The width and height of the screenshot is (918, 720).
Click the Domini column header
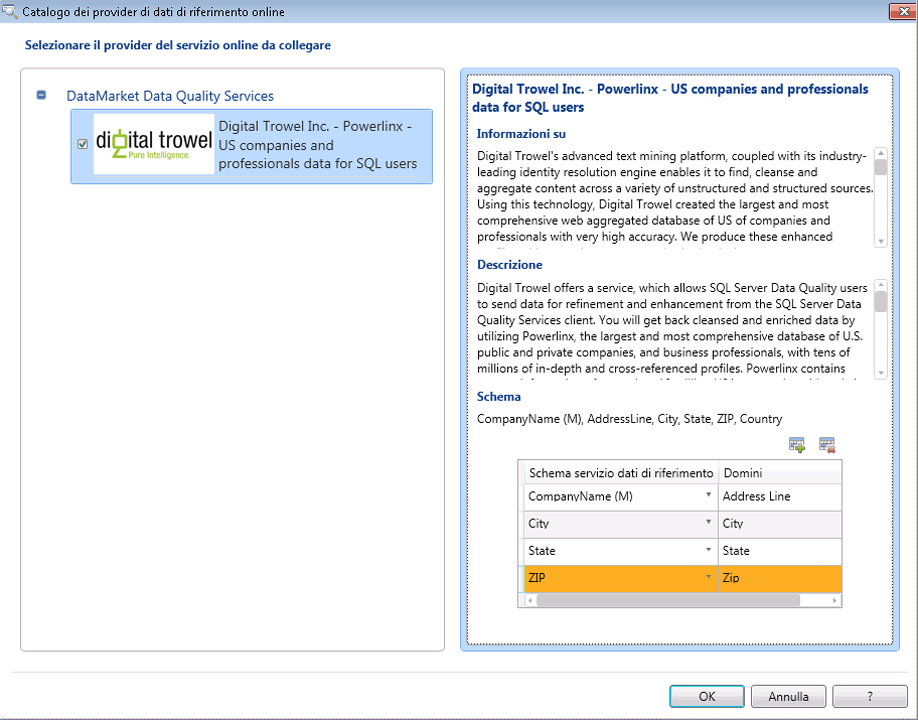pos(778,472)
